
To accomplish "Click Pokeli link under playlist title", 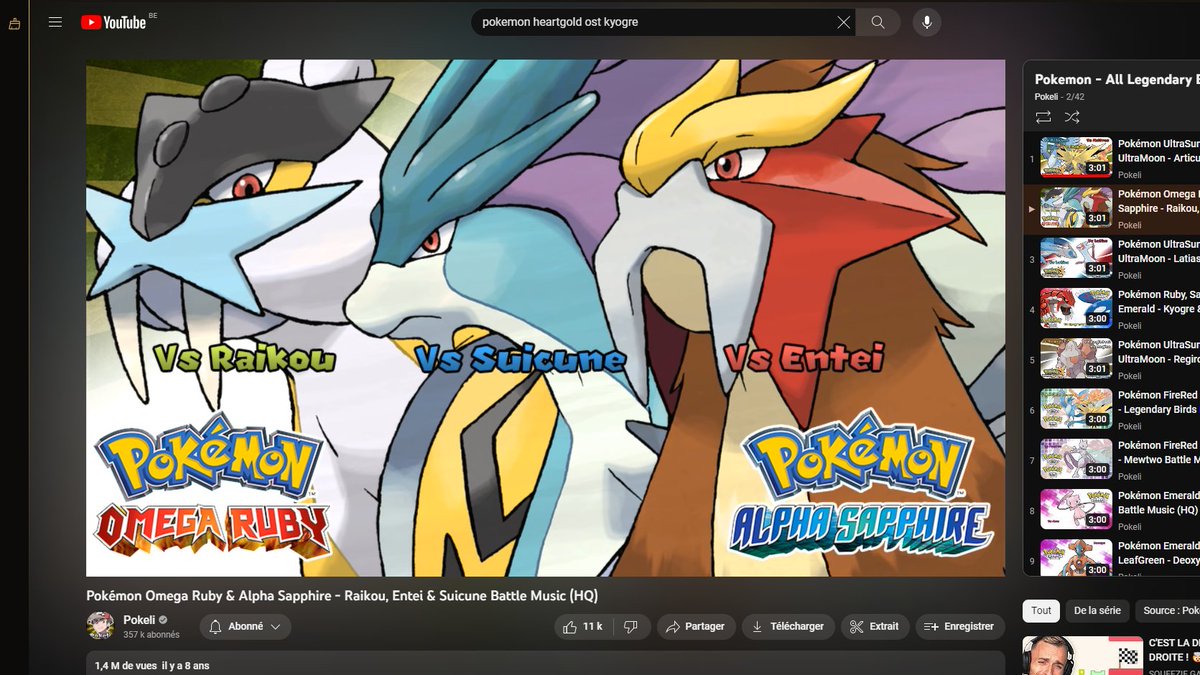I will tap(1046, 97).
